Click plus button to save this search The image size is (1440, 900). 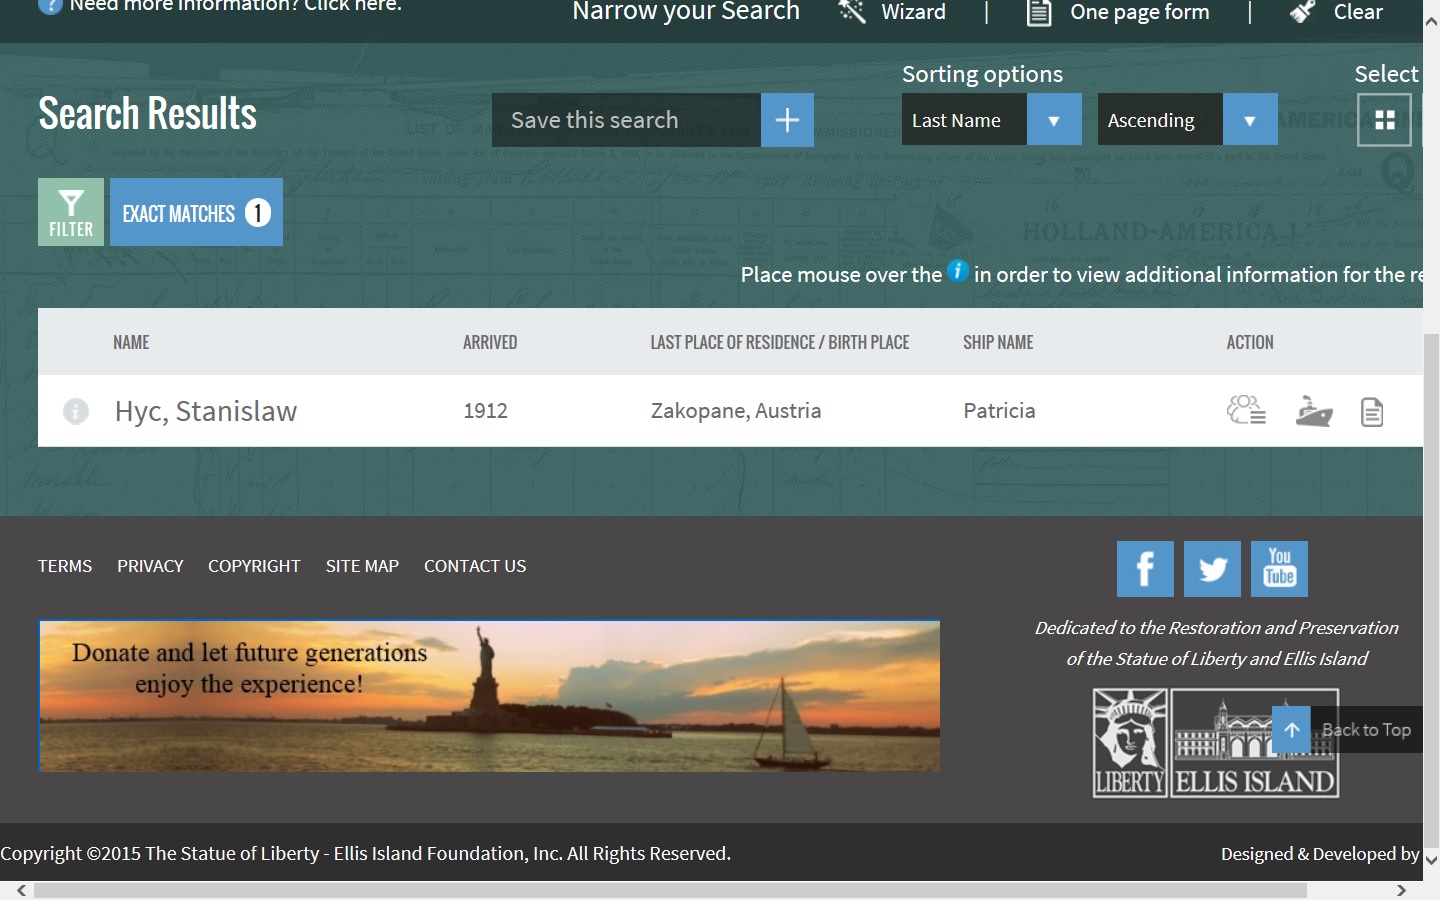tap(787, 120)
